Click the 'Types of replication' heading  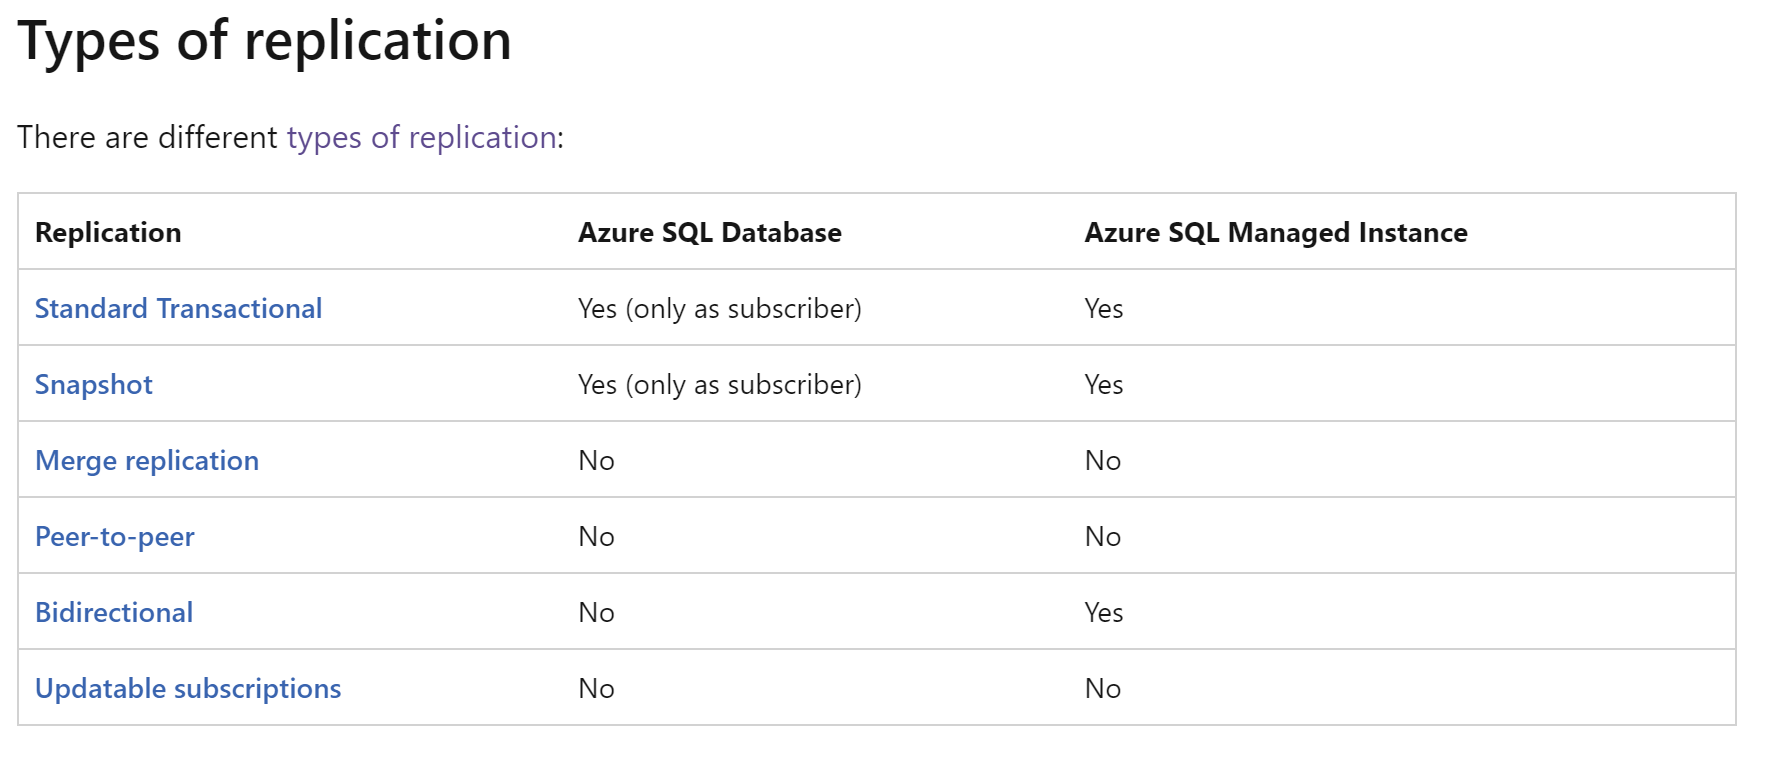click(265, 42)
